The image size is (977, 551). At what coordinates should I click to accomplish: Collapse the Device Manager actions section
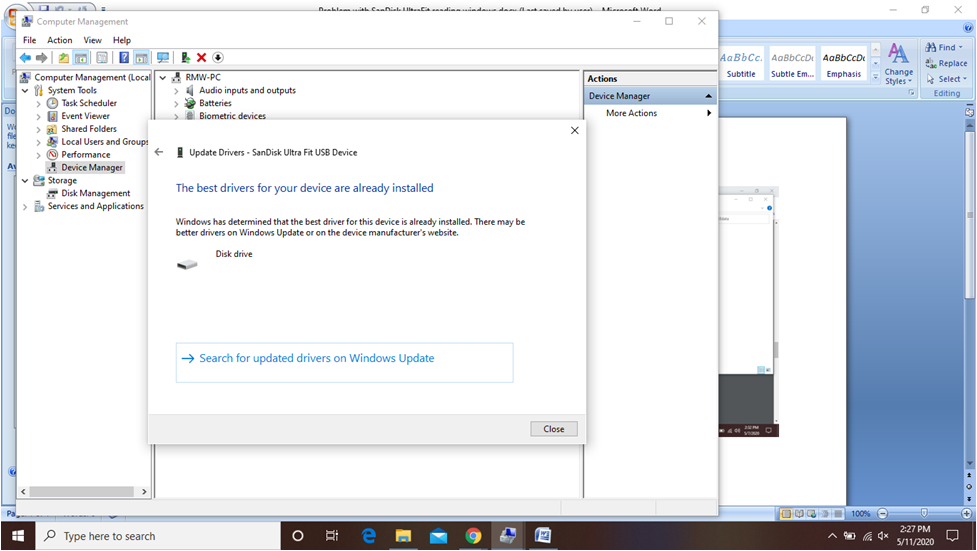pos(708,96)
